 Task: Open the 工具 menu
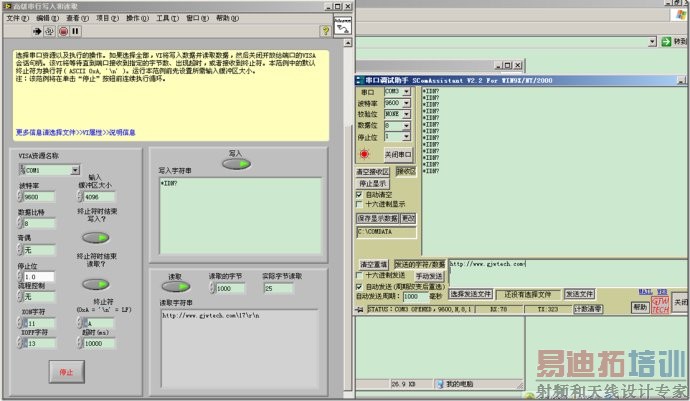[x=167, y=18]
